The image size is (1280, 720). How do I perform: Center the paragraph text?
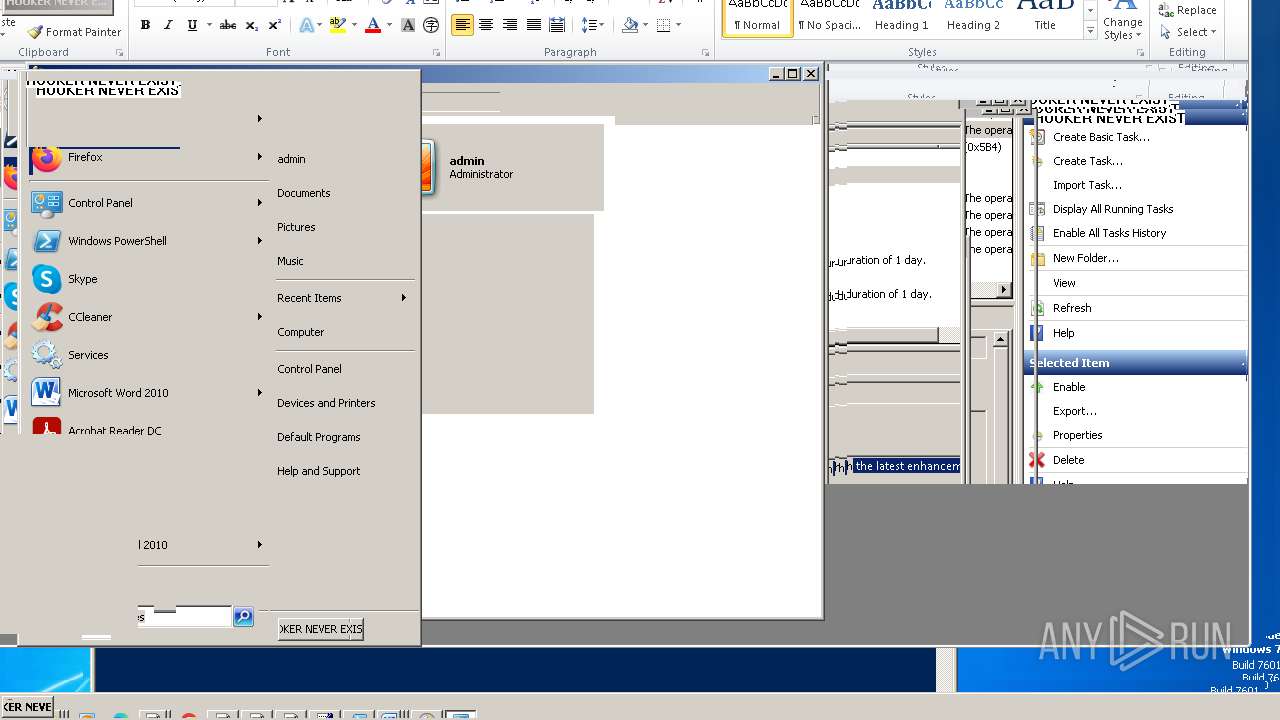click(486, 25)
